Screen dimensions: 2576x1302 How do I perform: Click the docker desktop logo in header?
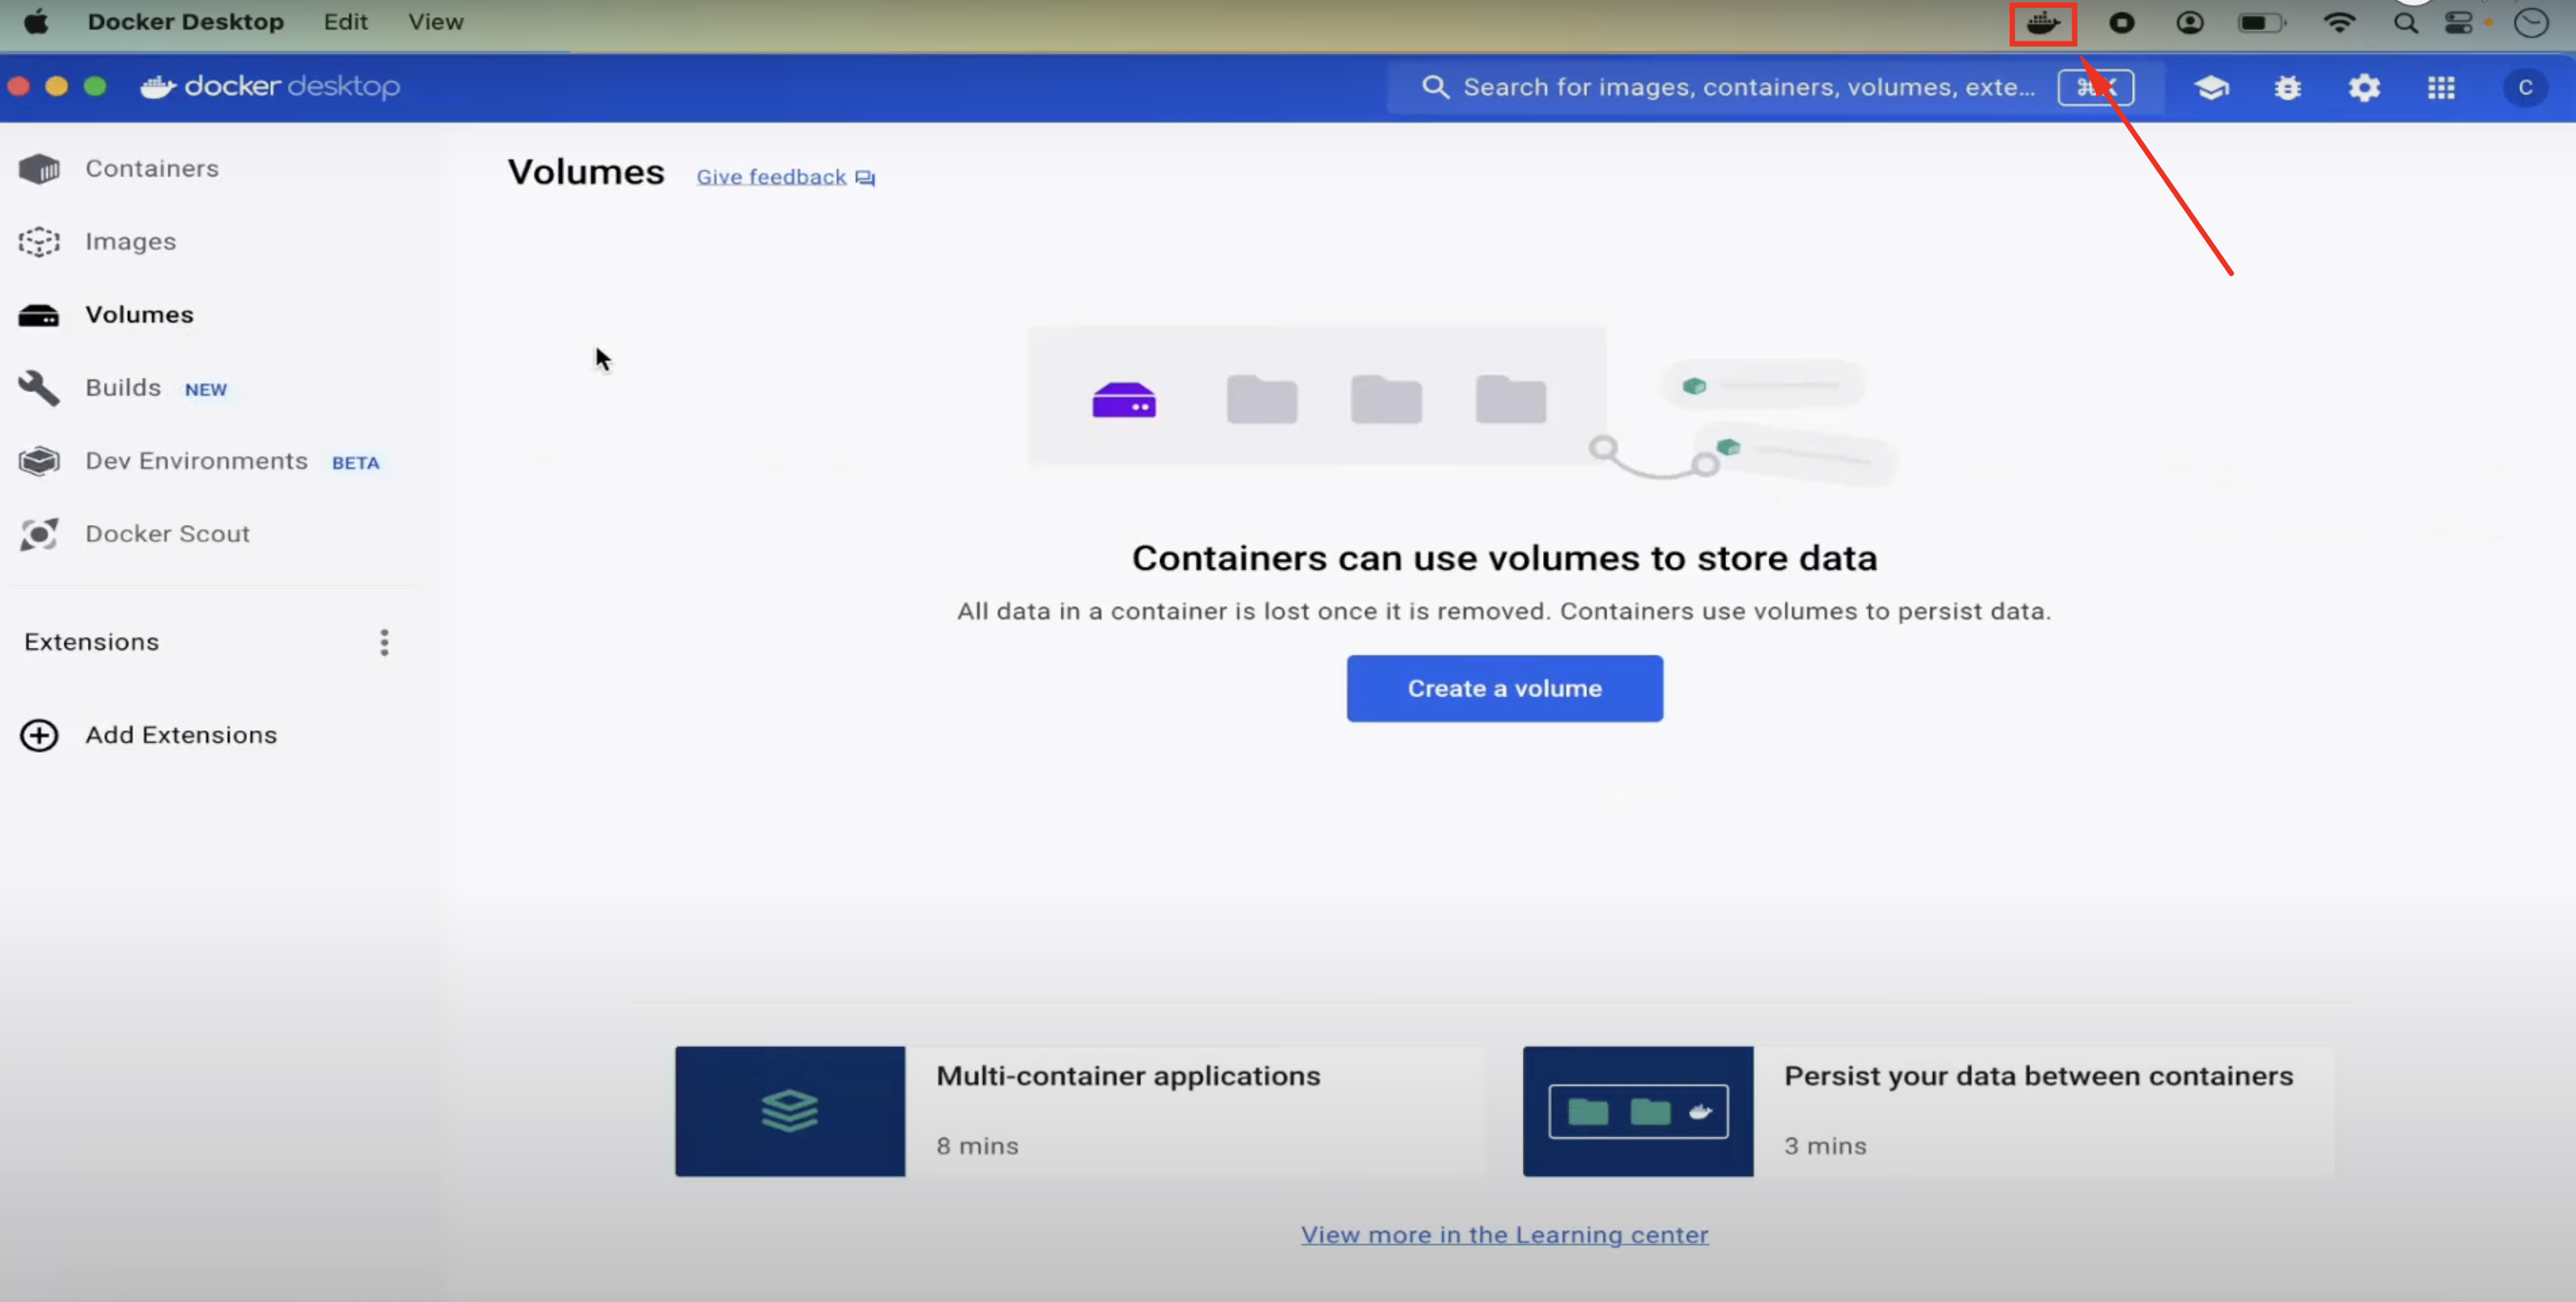270,87
